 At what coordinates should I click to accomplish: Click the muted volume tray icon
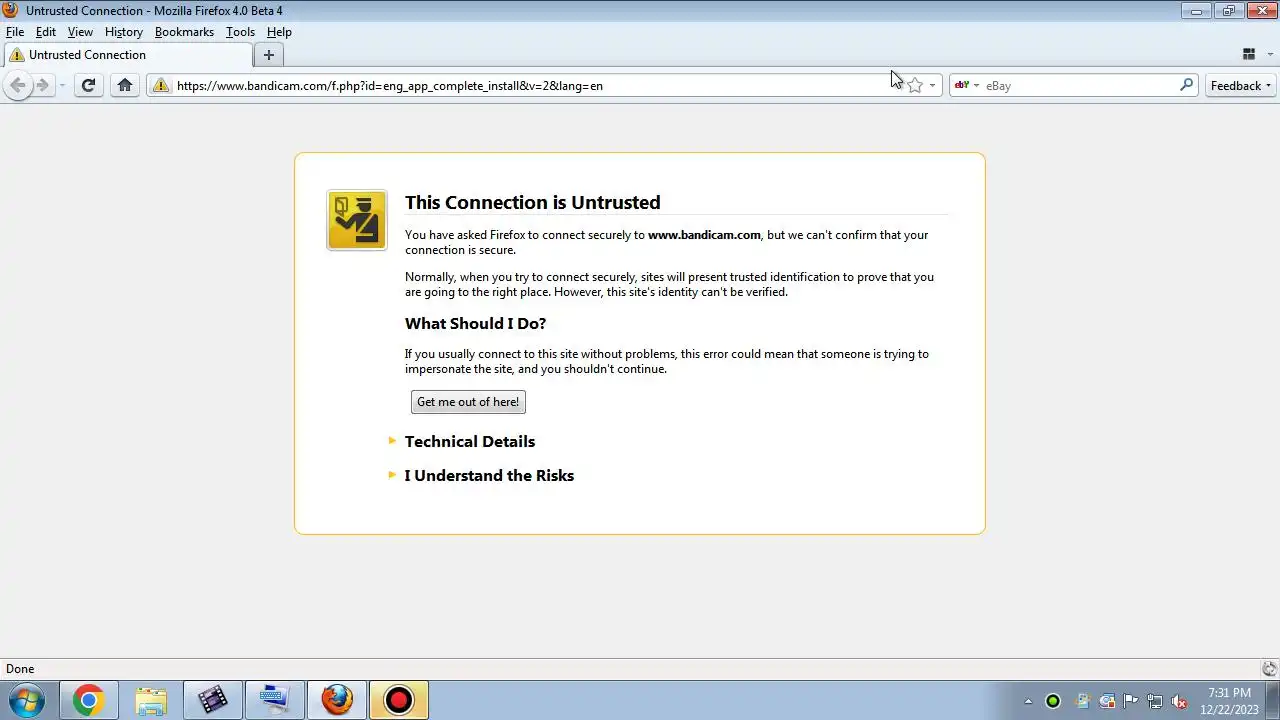[x=1179, y=701]
